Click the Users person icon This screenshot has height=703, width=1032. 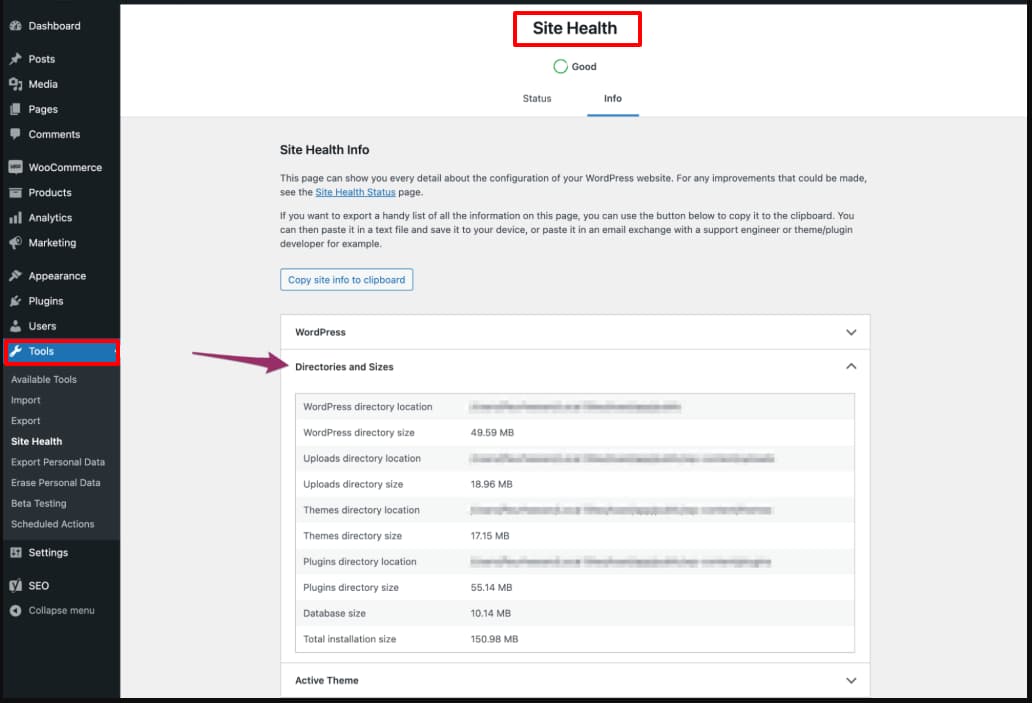tap(16, 326)
